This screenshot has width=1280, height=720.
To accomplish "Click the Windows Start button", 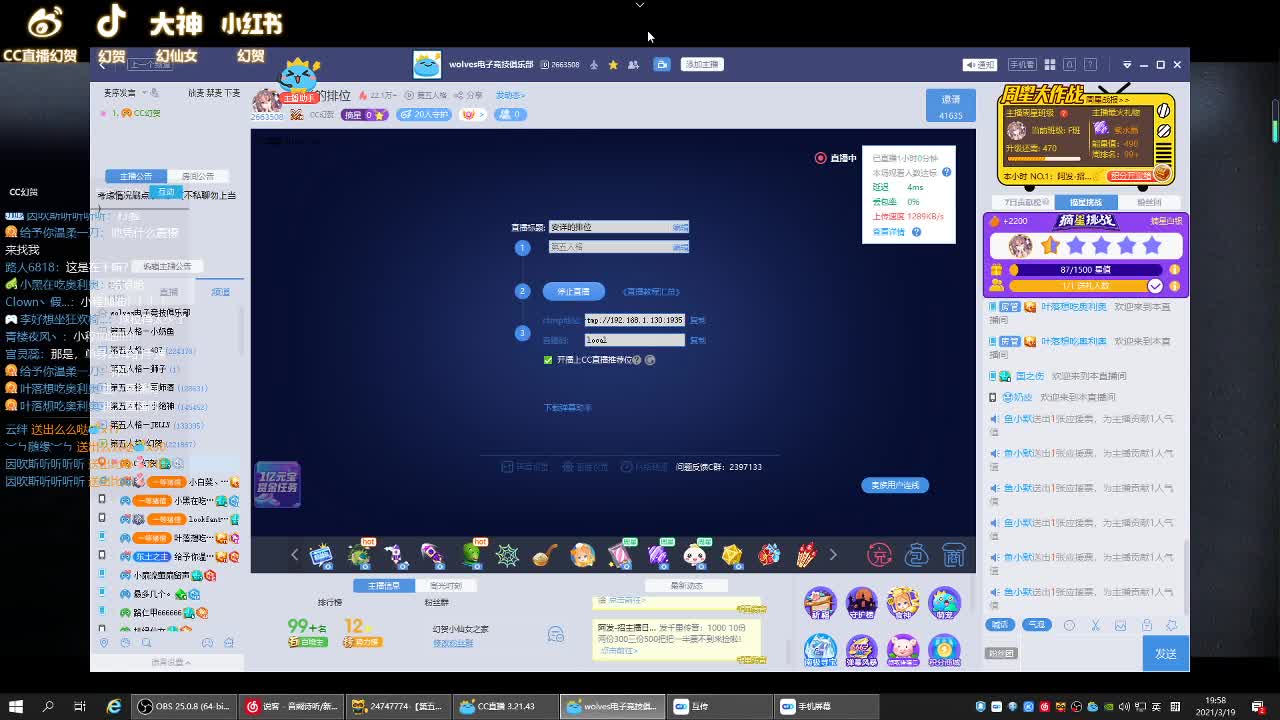I will coord(16,706).
